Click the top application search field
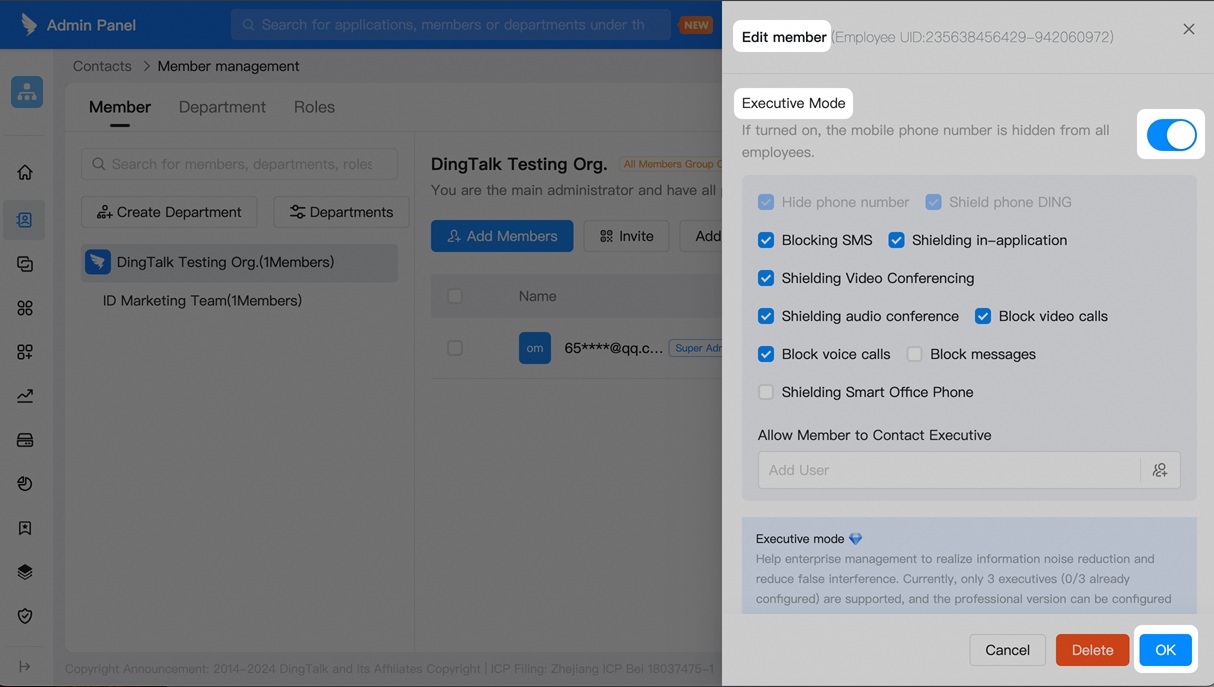This screenshot has width=1214, height=687. (x=451, y=25)
